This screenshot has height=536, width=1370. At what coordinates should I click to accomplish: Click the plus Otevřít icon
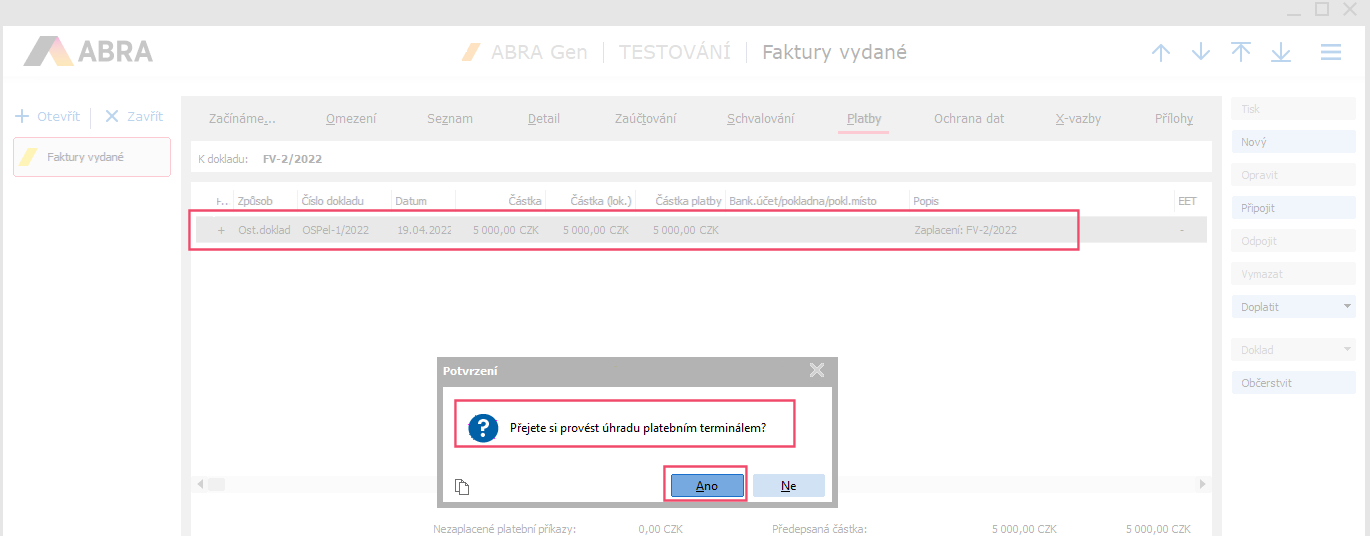click(22, 117)
